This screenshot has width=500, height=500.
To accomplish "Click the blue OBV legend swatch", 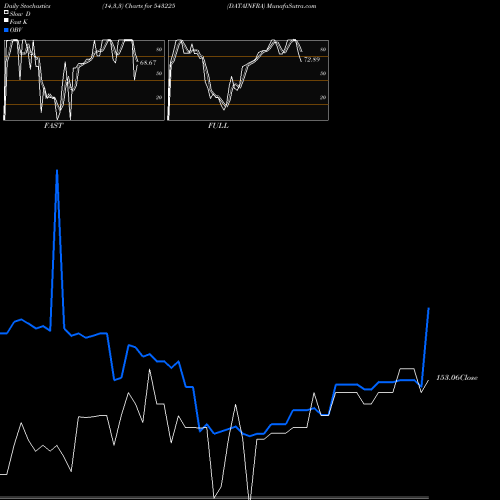I will pyautogui.click(x=6, y=30).
